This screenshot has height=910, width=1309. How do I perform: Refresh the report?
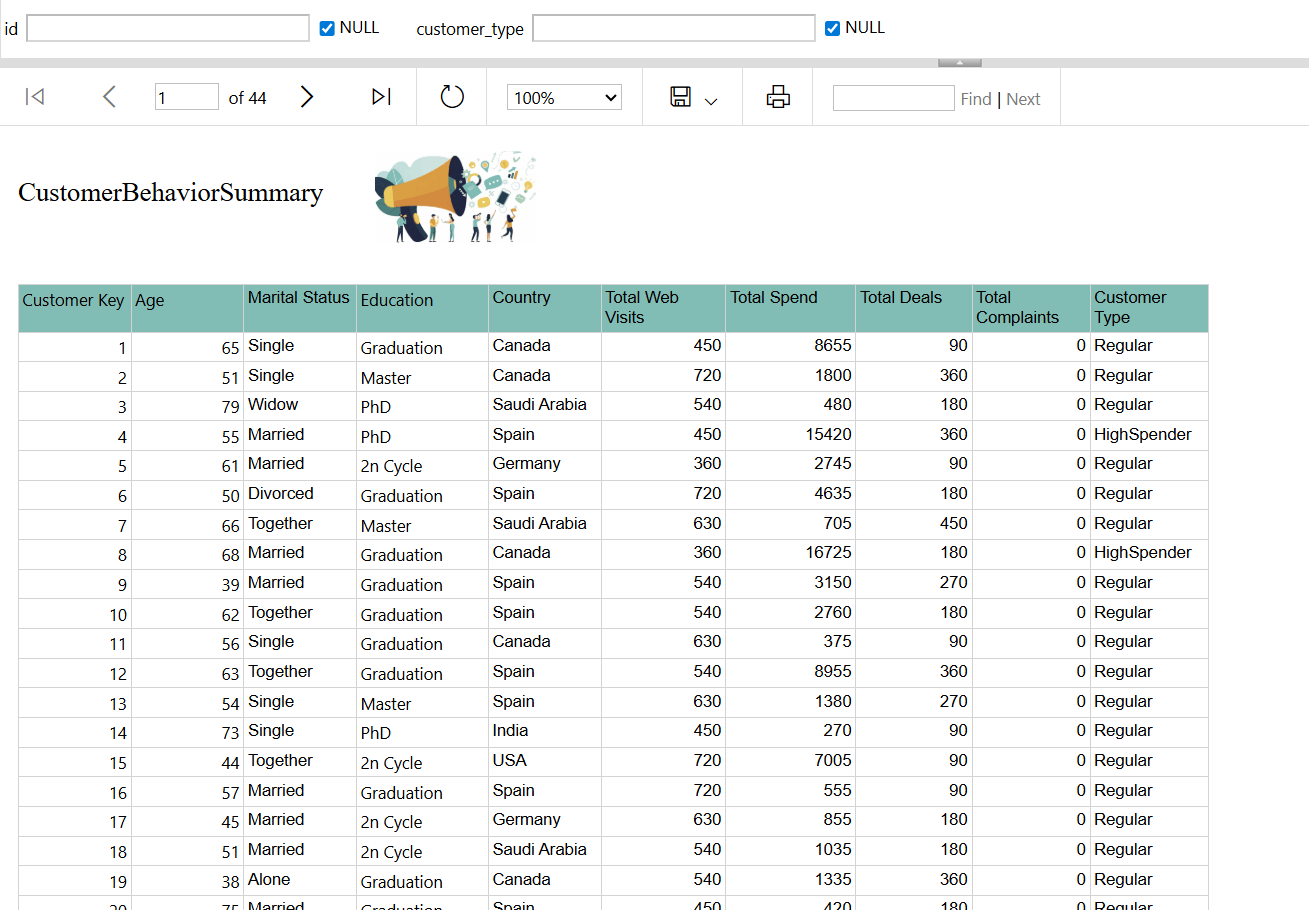tap(452, 97)
